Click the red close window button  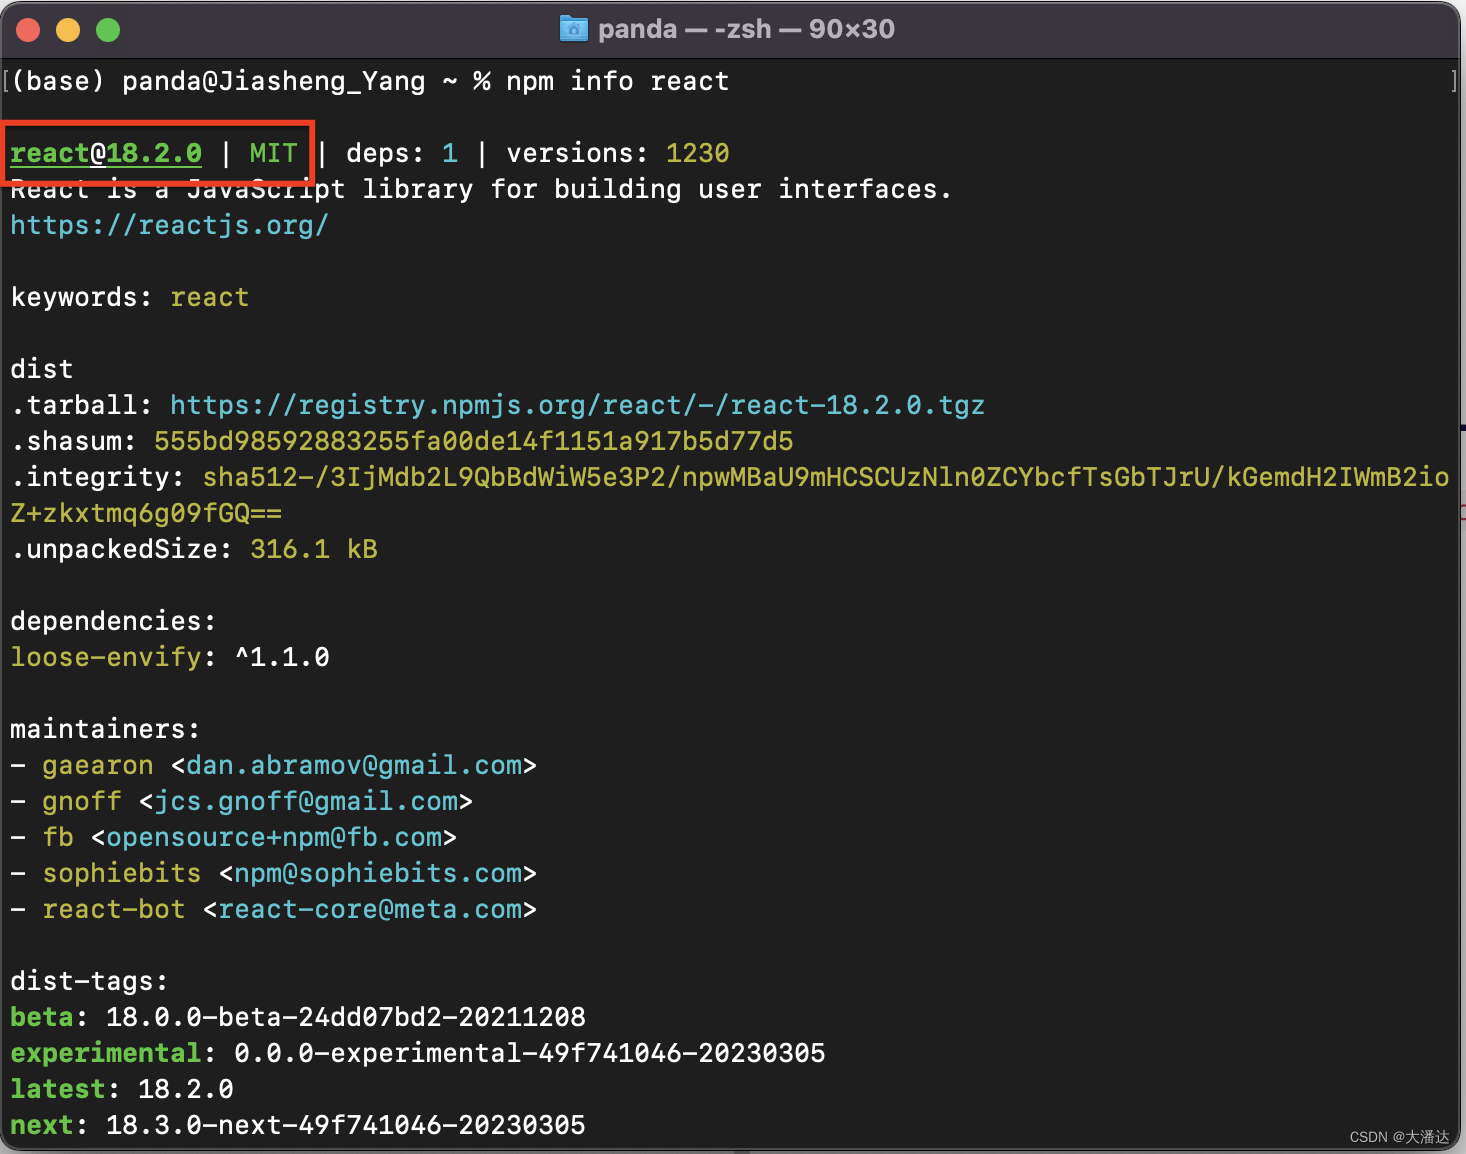(x=28, y=30)
